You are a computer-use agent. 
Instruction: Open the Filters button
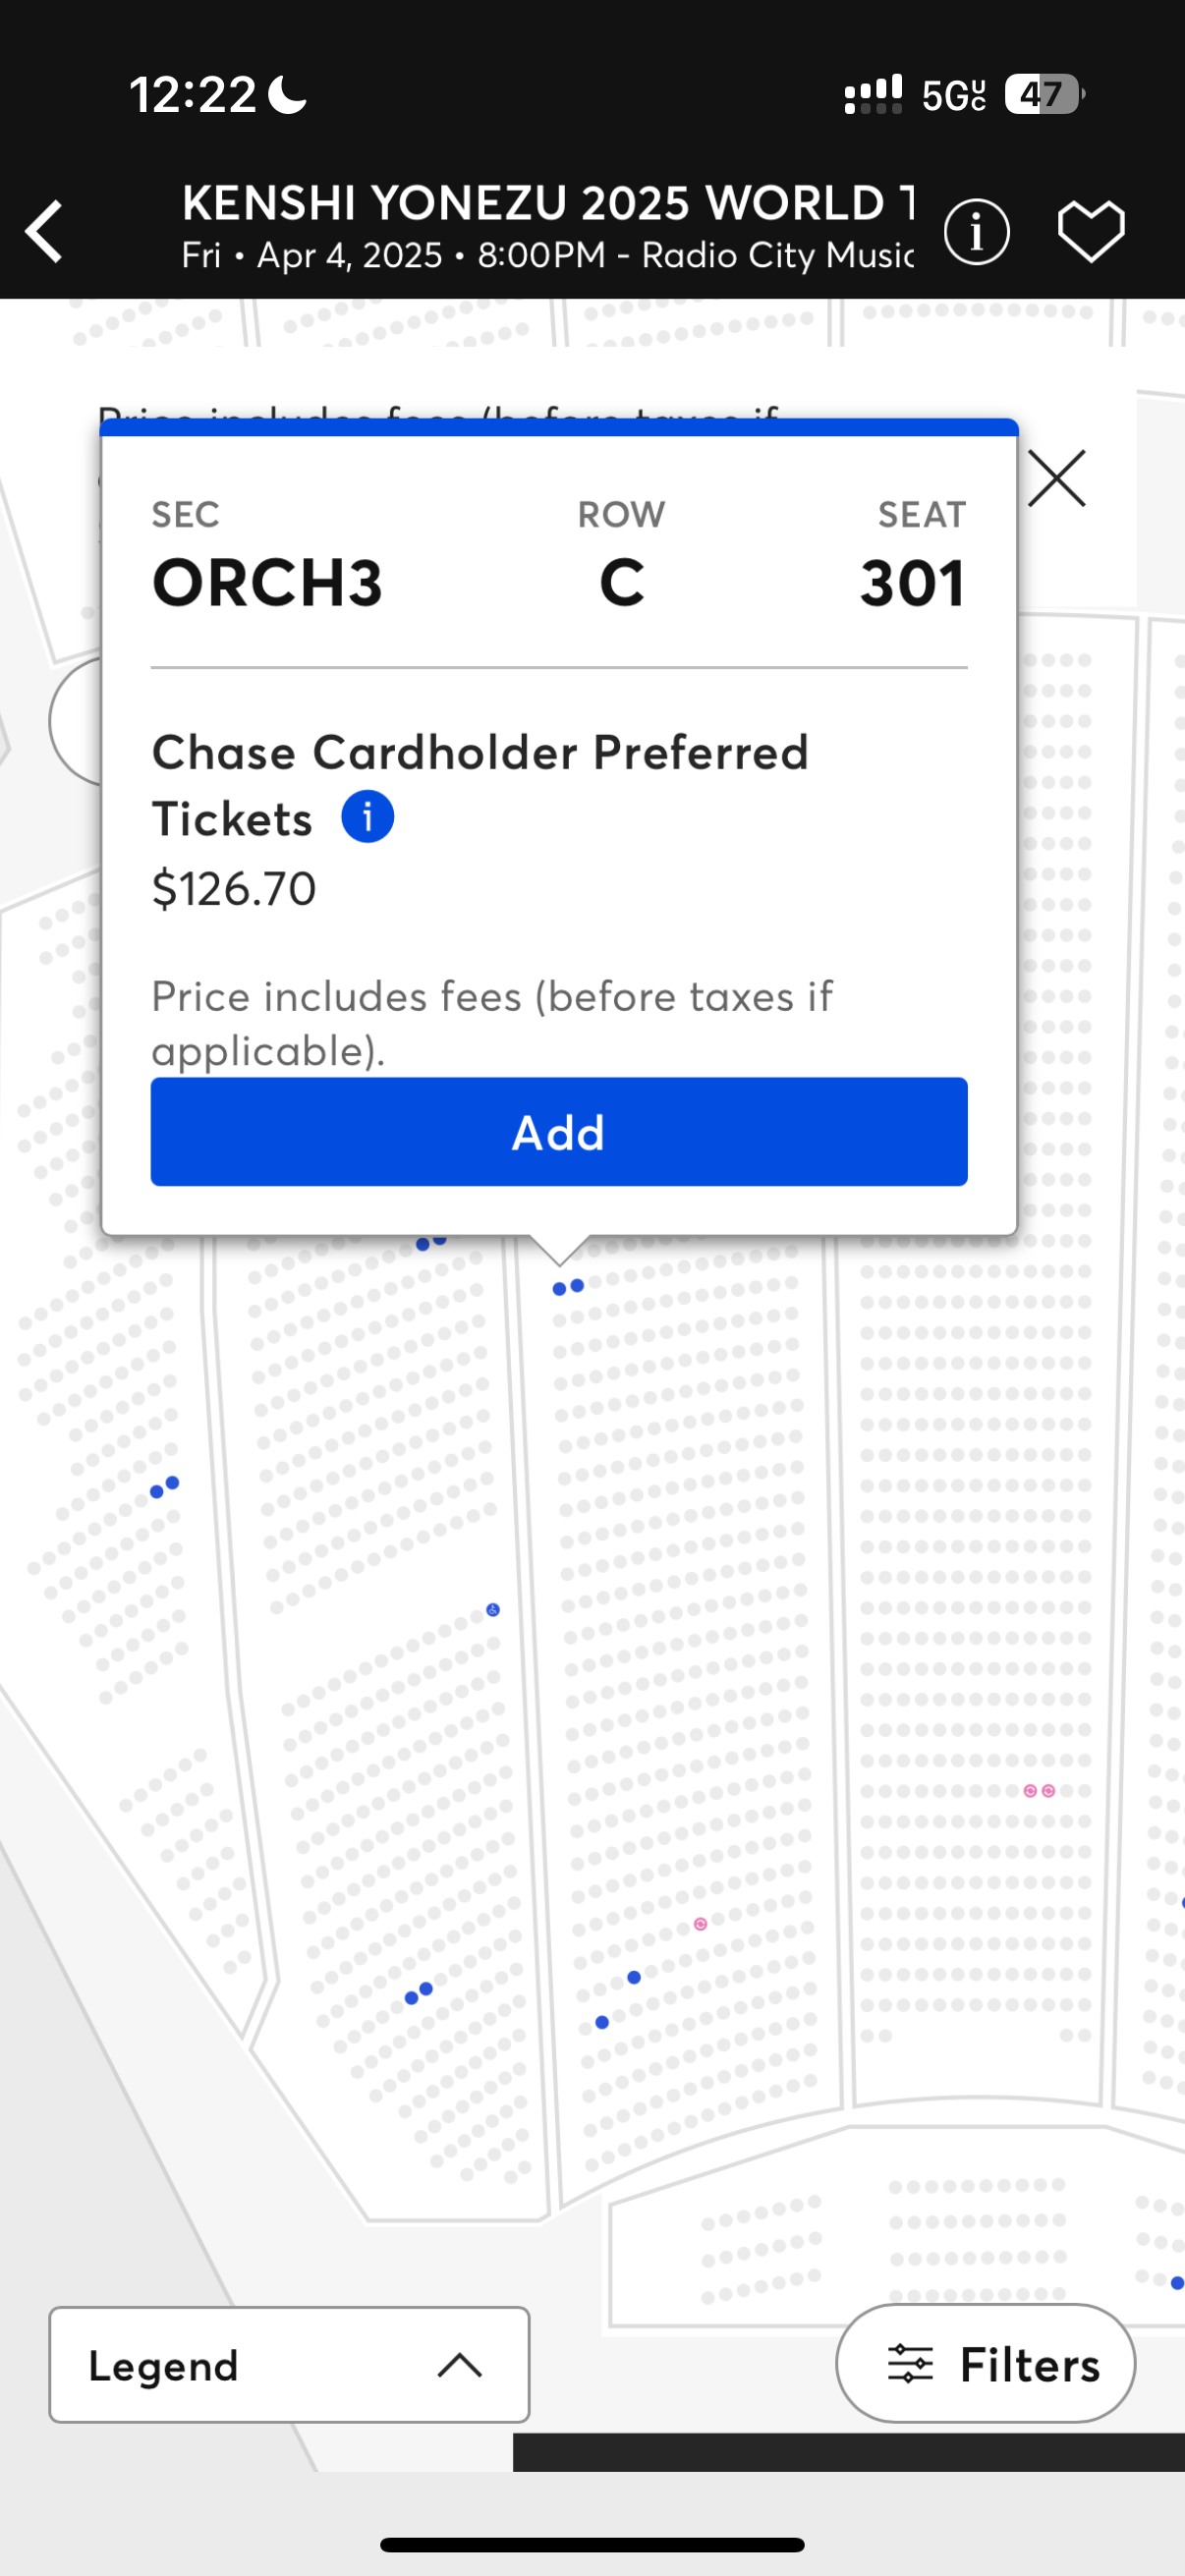coord(985,2364)
